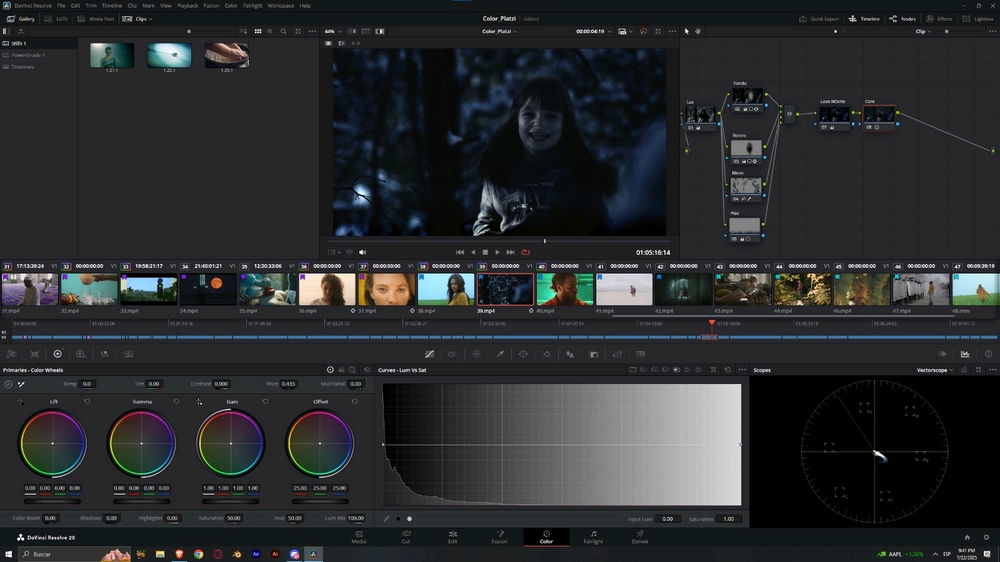1000x562 pixels.
Task: Toggle the Lightbox view
Action: tap(980, 18)
